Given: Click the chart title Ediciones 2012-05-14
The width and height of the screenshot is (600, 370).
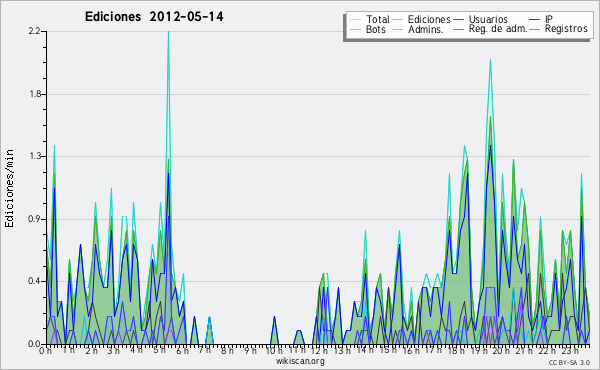Looking at the screenshot, I should [x=154, y=17].
